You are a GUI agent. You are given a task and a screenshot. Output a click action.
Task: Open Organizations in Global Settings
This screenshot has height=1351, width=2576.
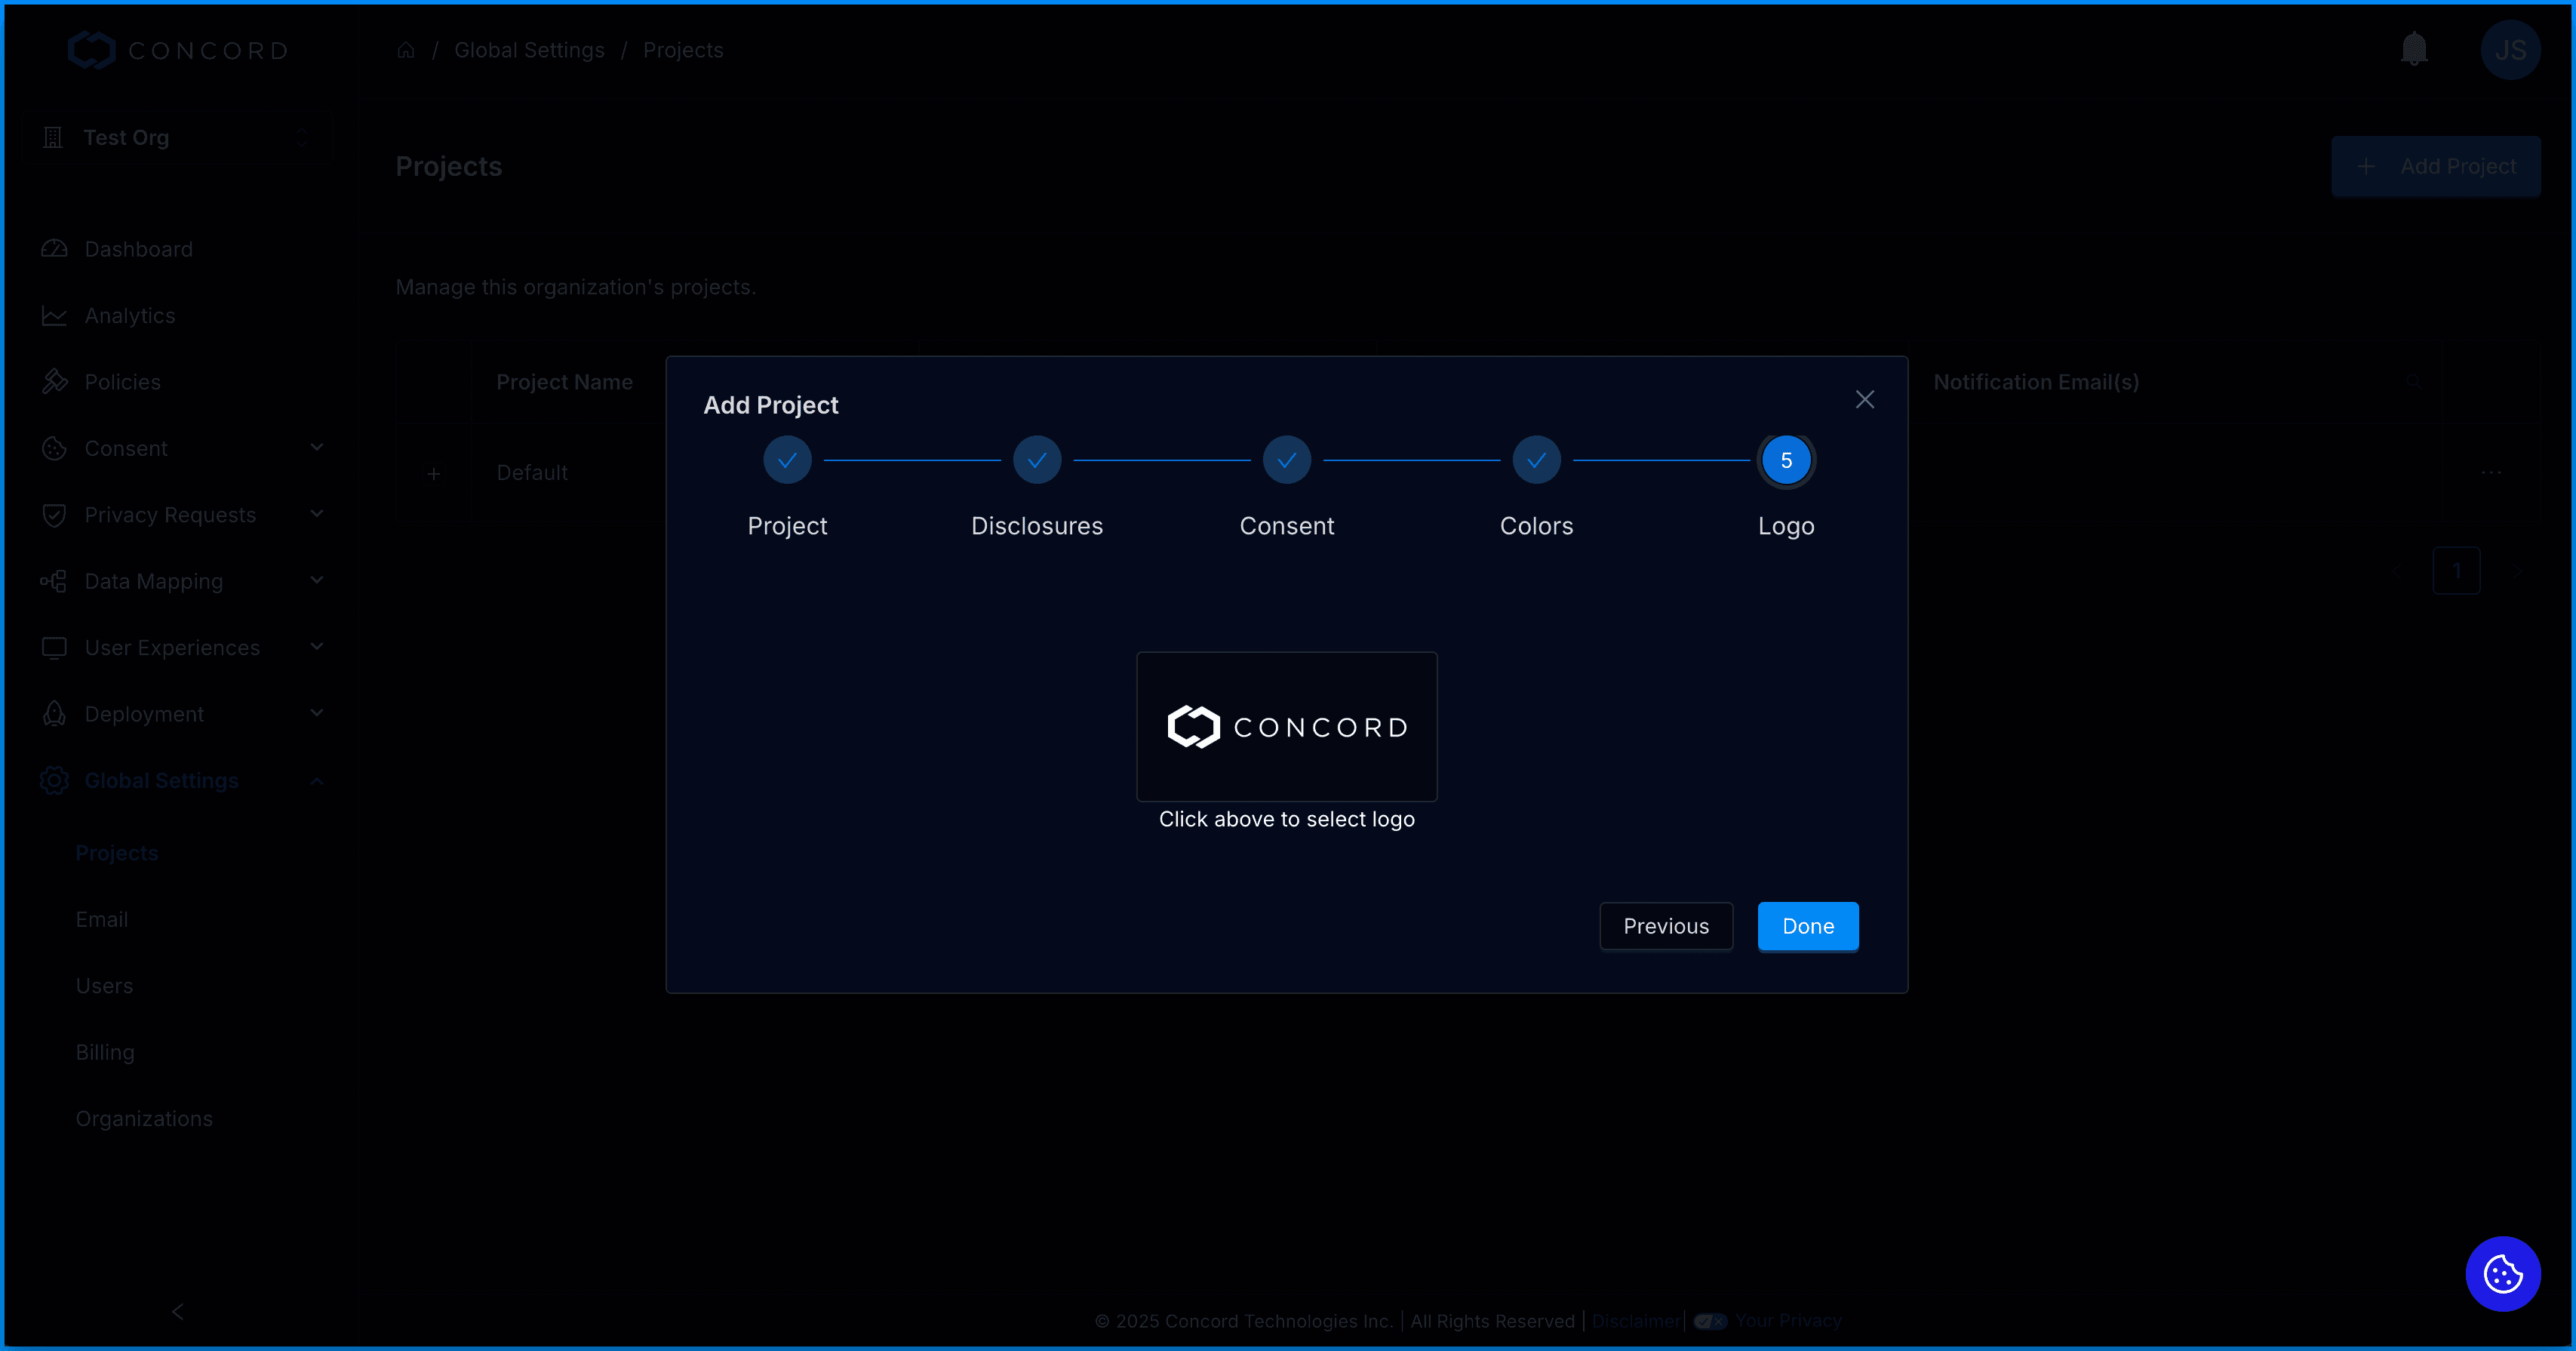coord(144,1118)
